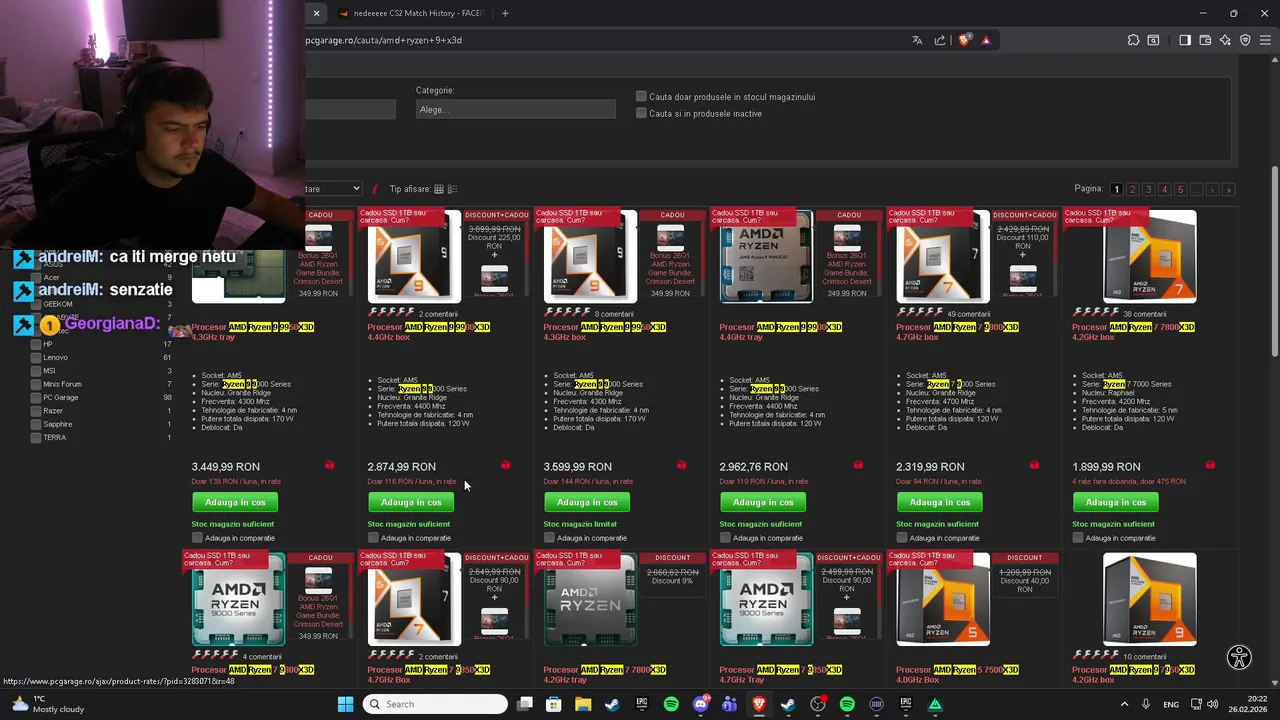Open the Leo AI sparkle icon

click(x=1225, y=40)
